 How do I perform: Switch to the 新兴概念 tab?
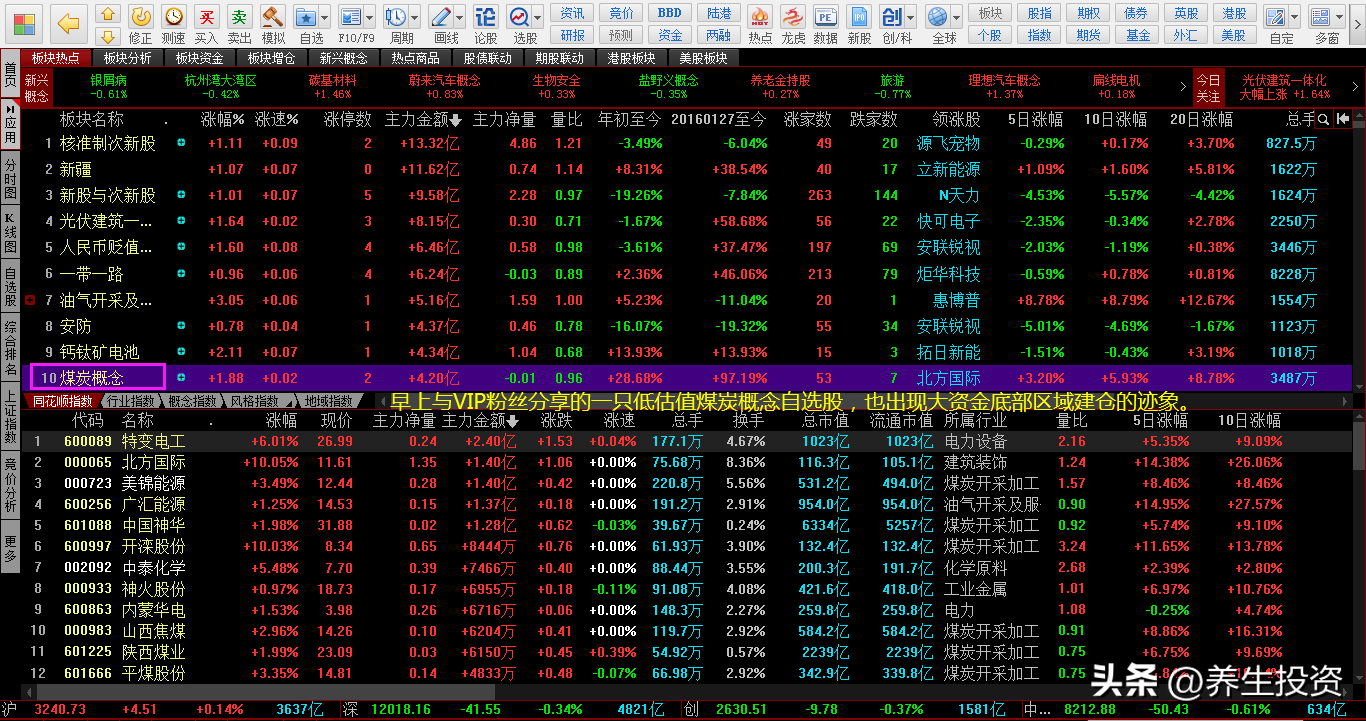click(x=343, y=58)
